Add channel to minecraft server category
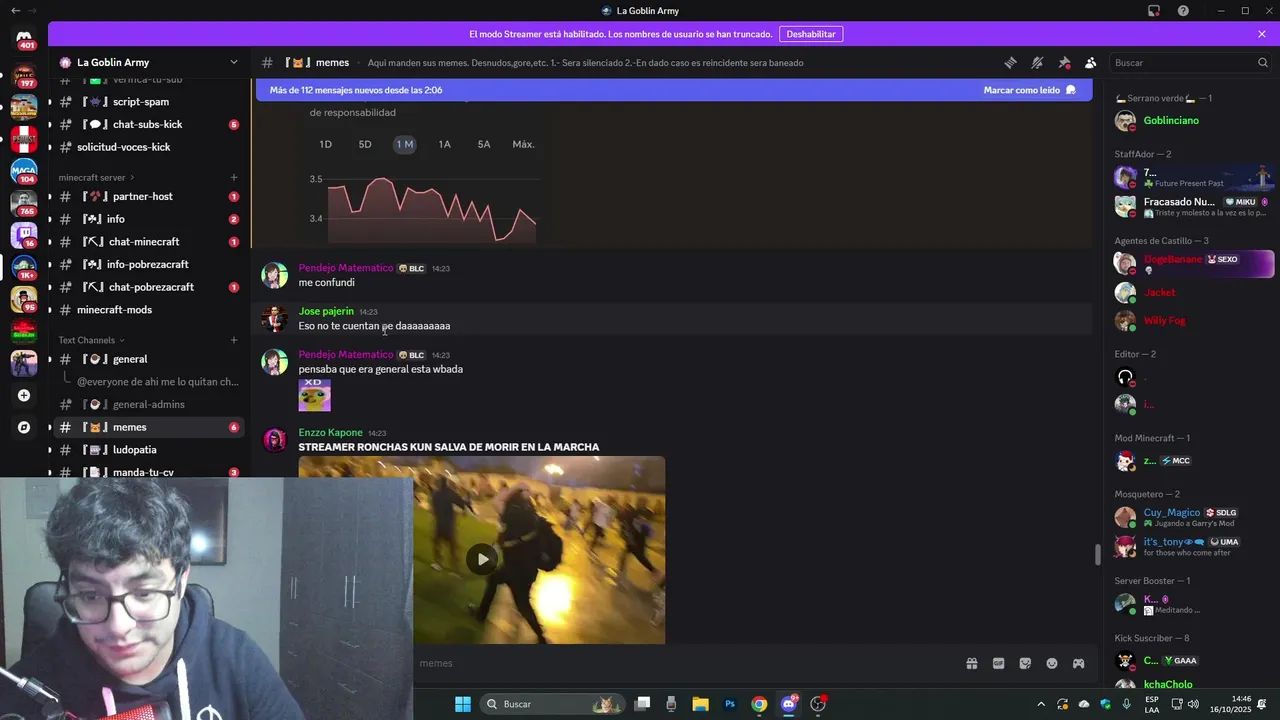The height and width of the screenshot is (720, 1280). pyautogui.click(x=234, y=178)
